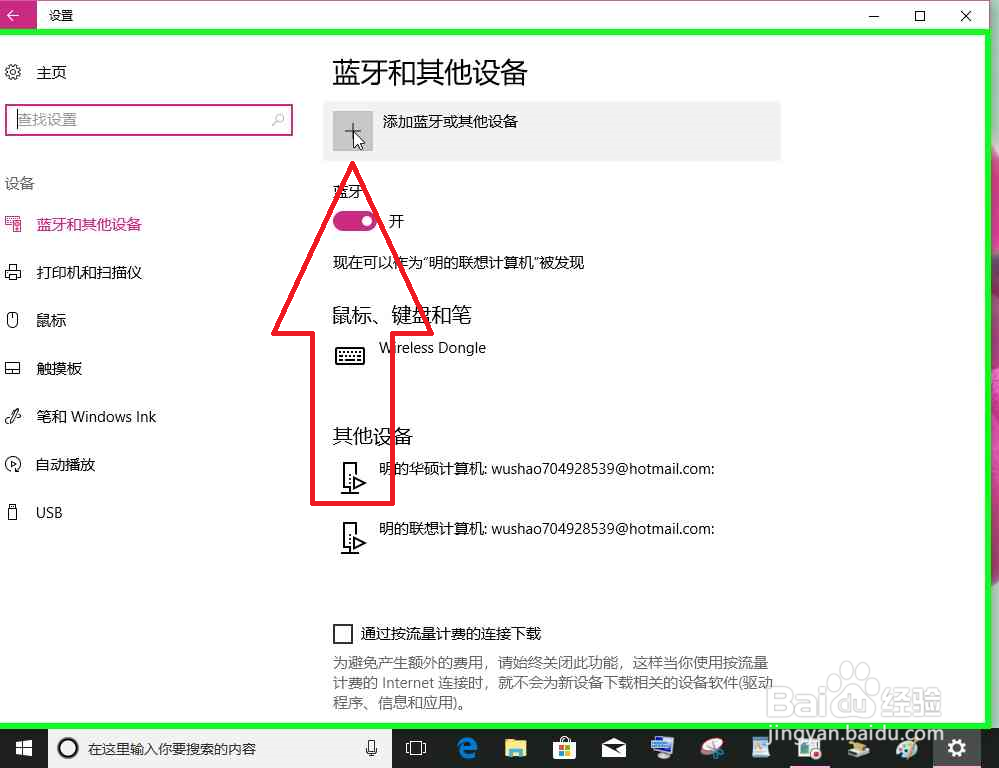Viewport: 999px width, 768px height.
Task: Click the back arrow in Settings title bar
Action: pos(14,15)
